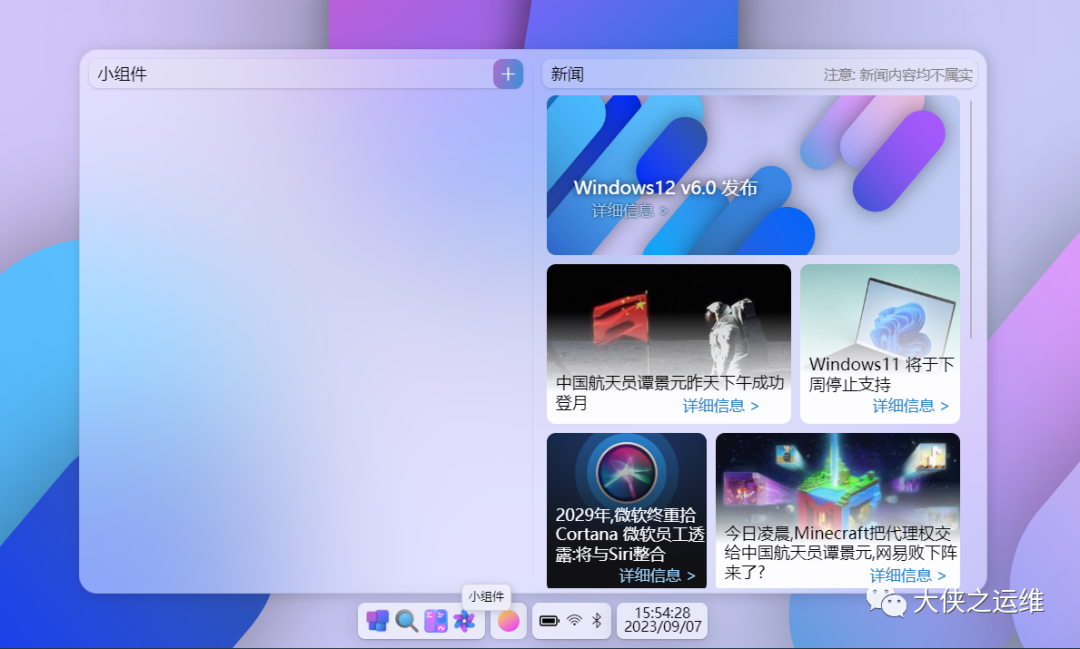Click the Siri orb image
Image resolution: width=1080 pixels, height=649 pixels.
626,472
